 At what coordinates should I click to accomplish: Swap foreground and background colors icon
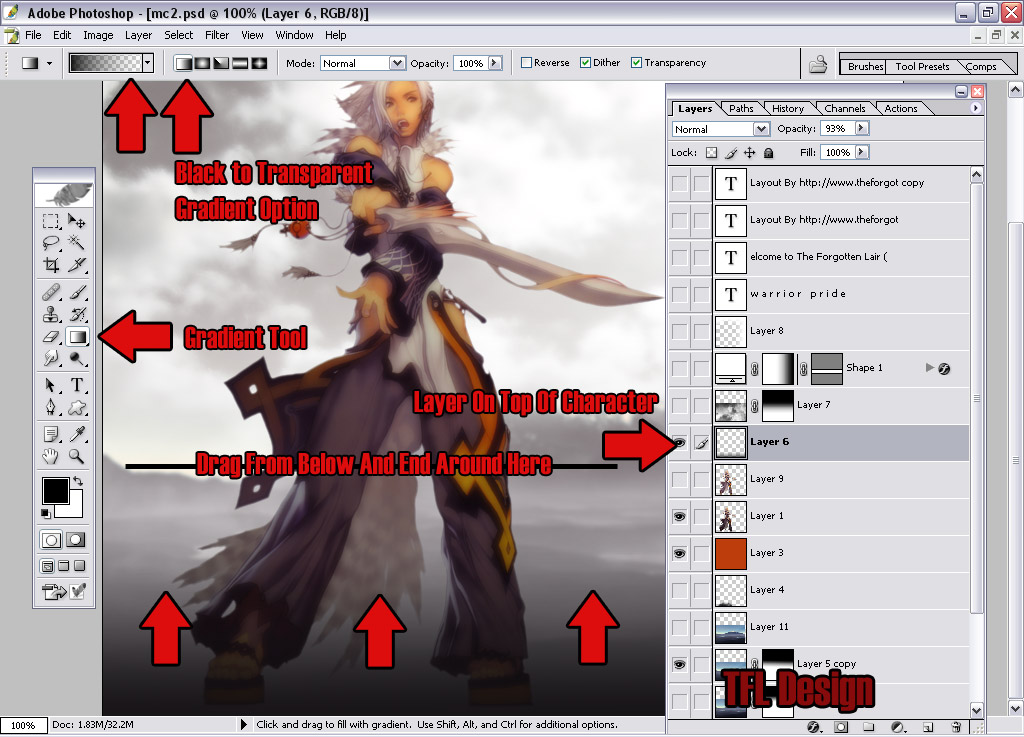(78, 481)
